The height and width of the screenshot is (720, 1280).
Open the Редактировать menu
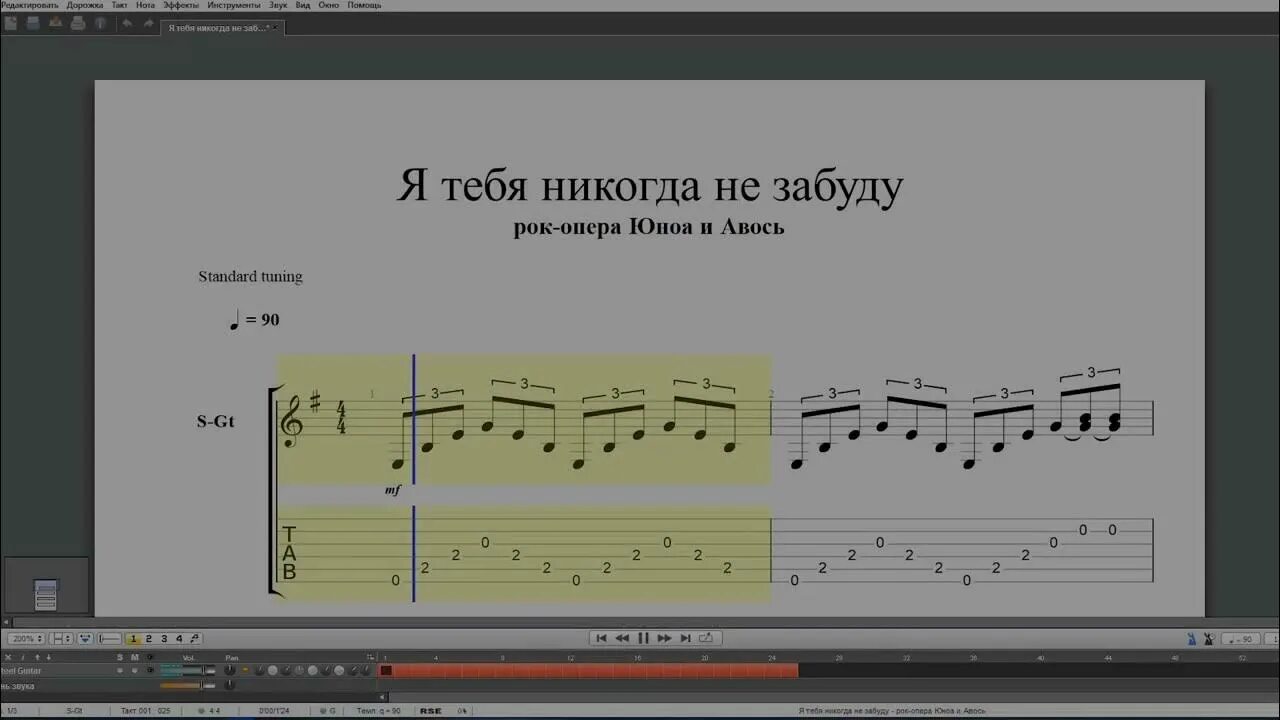pyautogui.click(x=29, y=5)
